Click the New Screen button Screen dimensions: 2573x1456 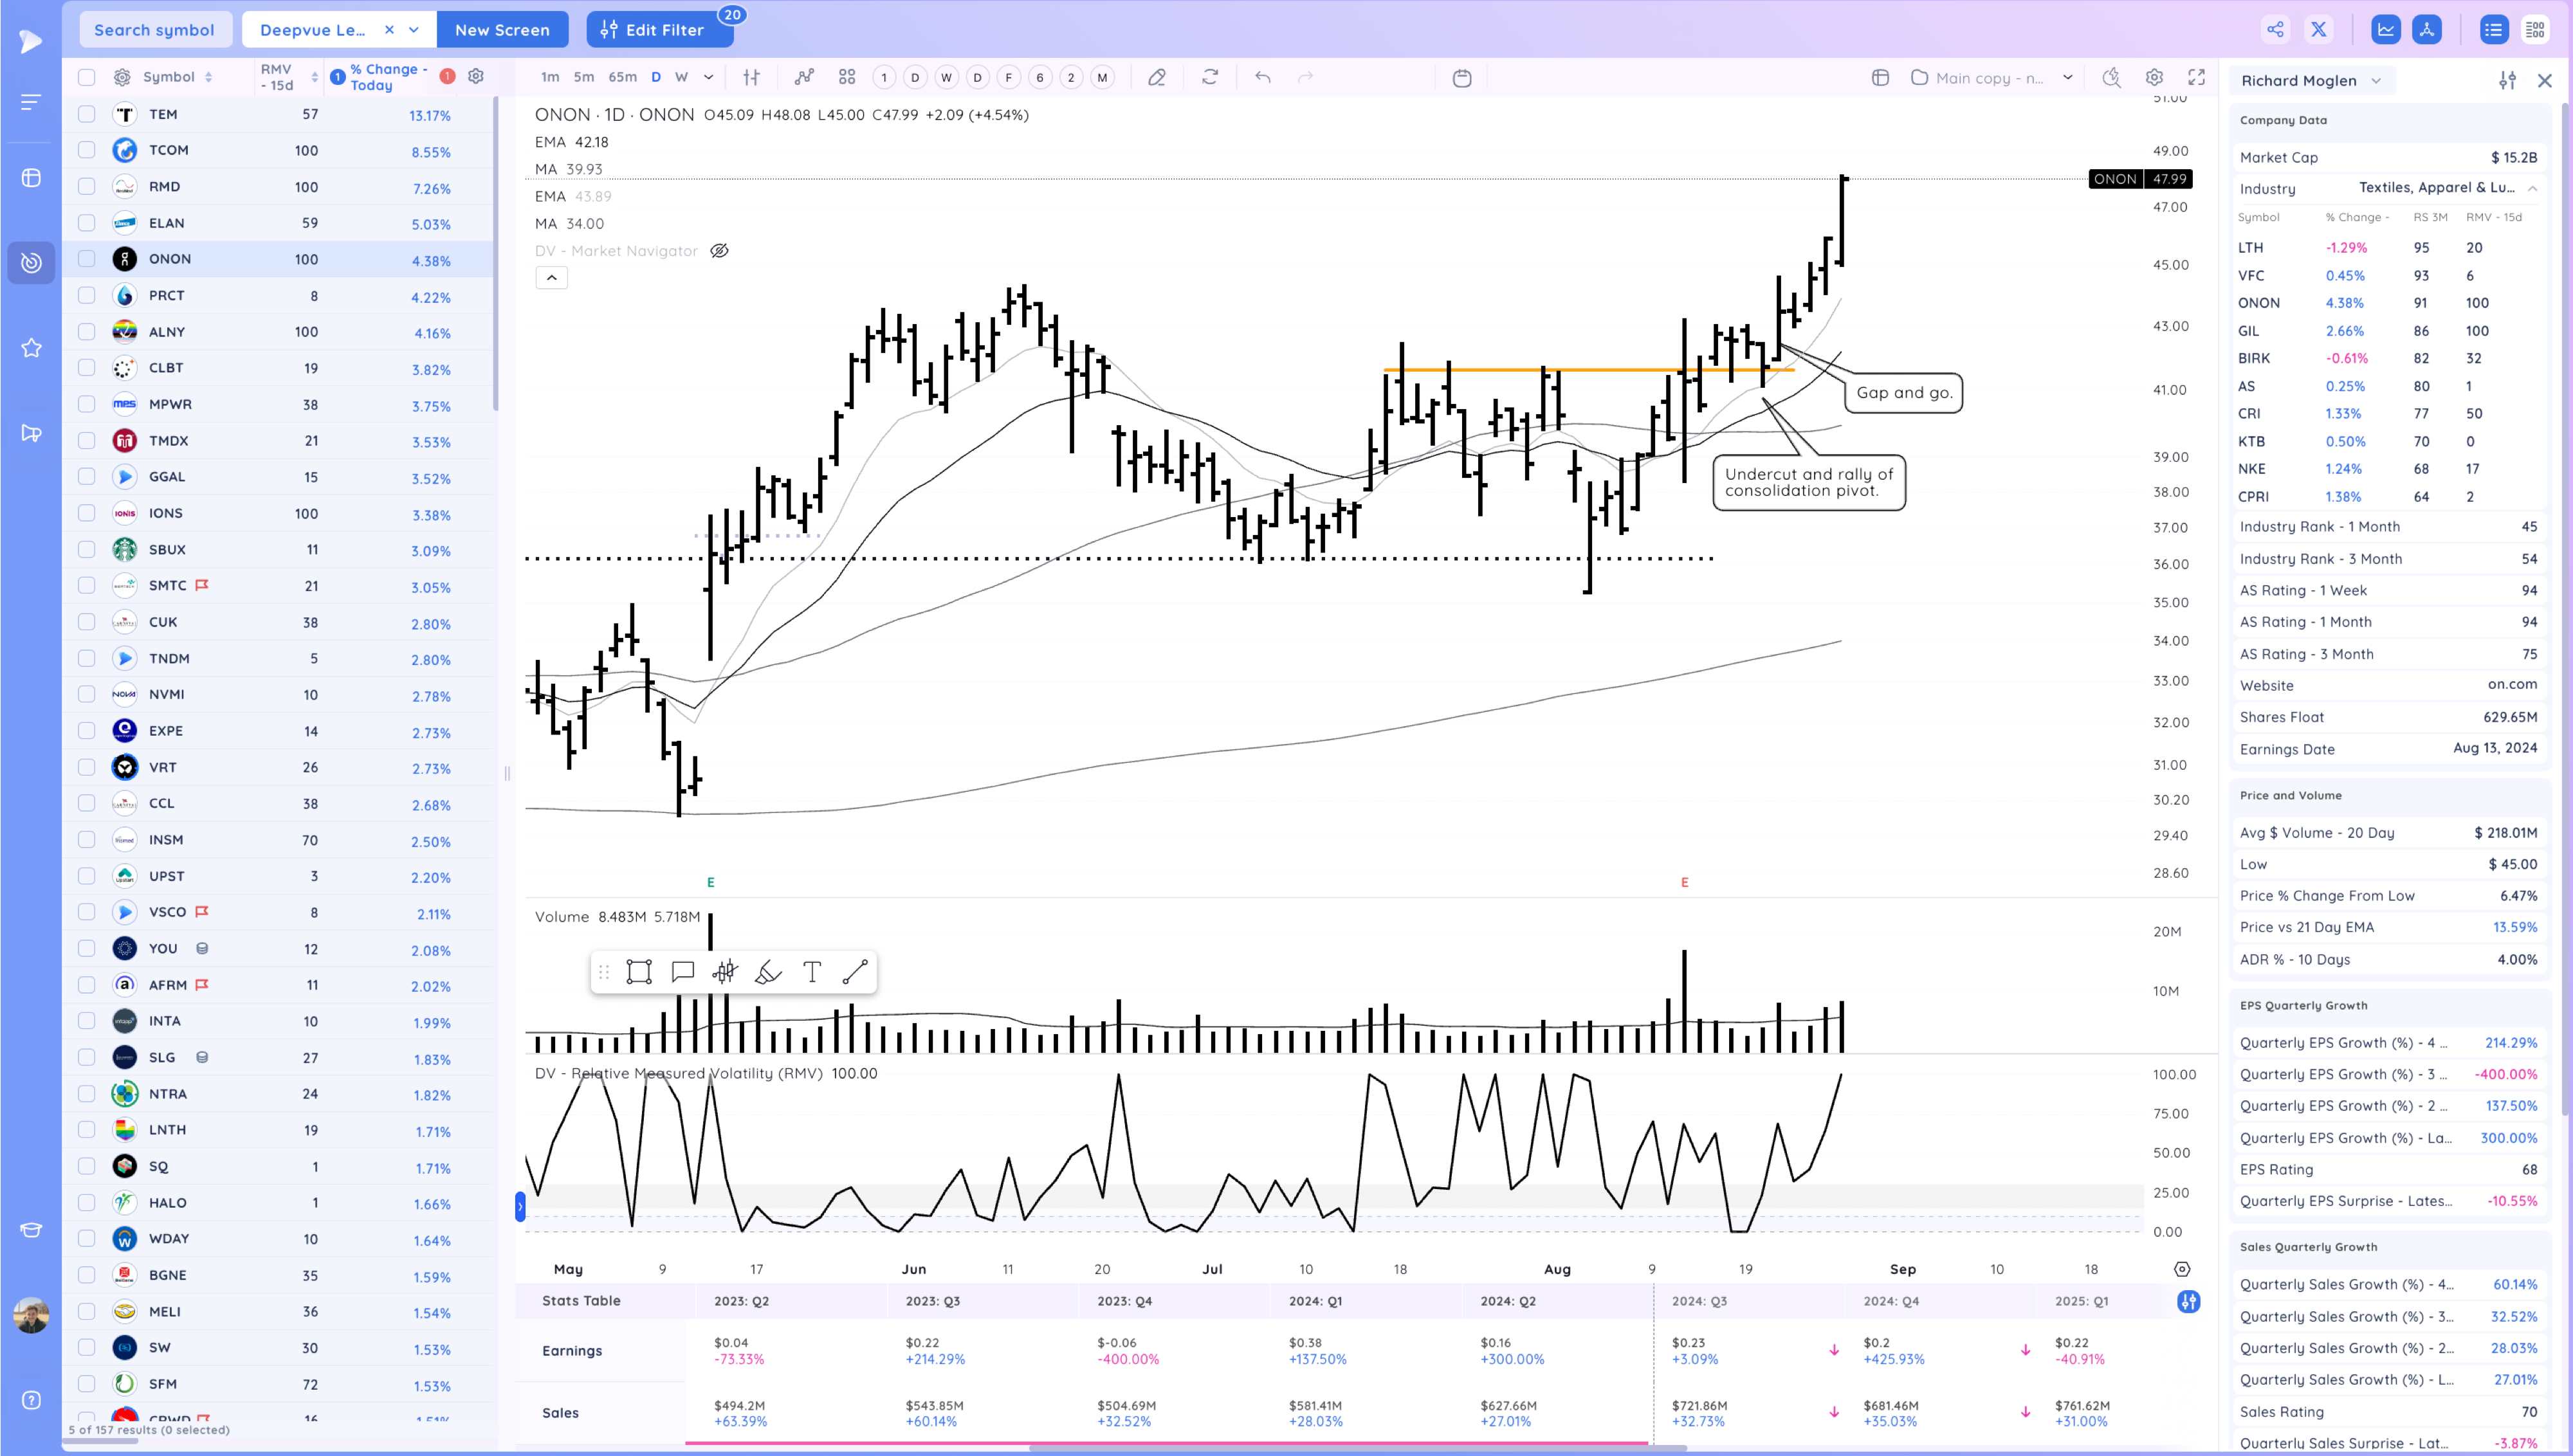502,30
